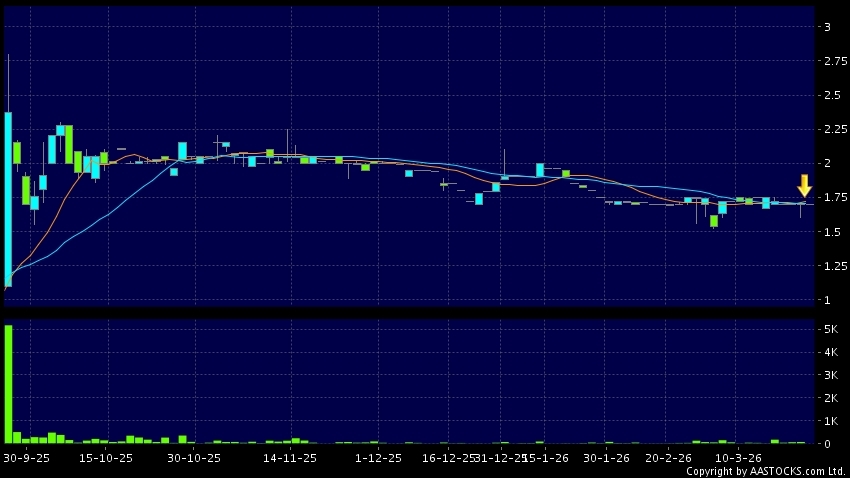Image resolution: width=850 pixels, height=478 pixels.
Task: Click the 1K volume axis label
Action: click(x=830, y=421)
